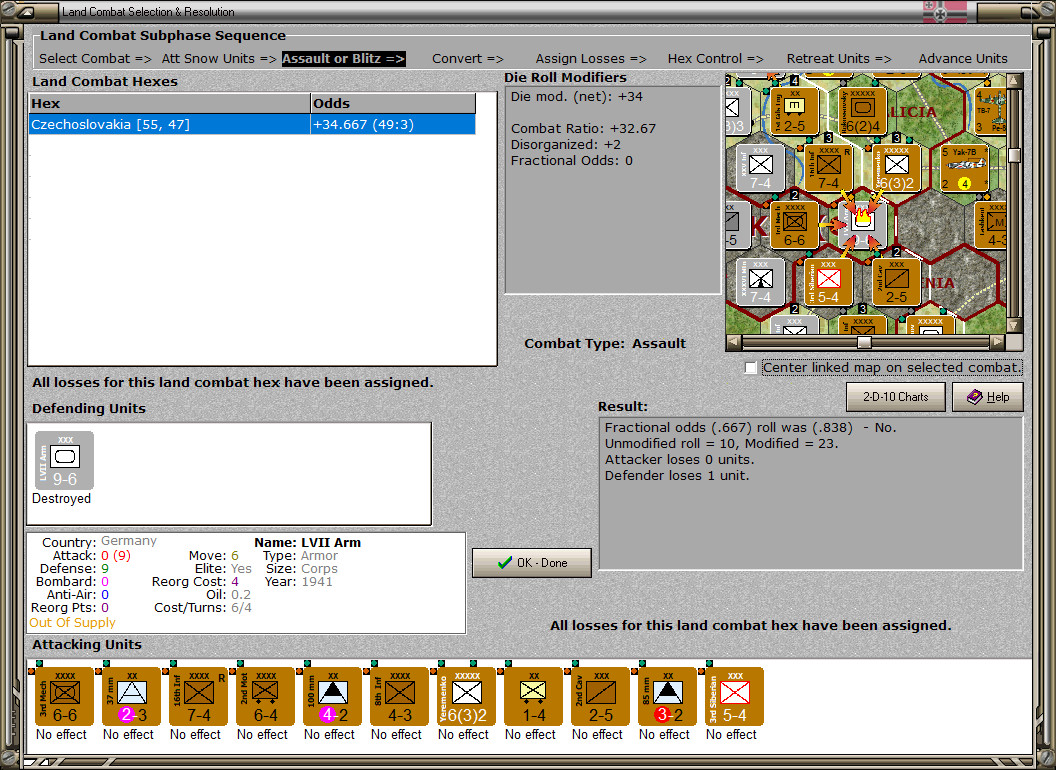The height and width of the screenshot is (770, 1056).
Task: Select the Yeremenko 6(3)2 HQ unit
Action: click(466, 696)
